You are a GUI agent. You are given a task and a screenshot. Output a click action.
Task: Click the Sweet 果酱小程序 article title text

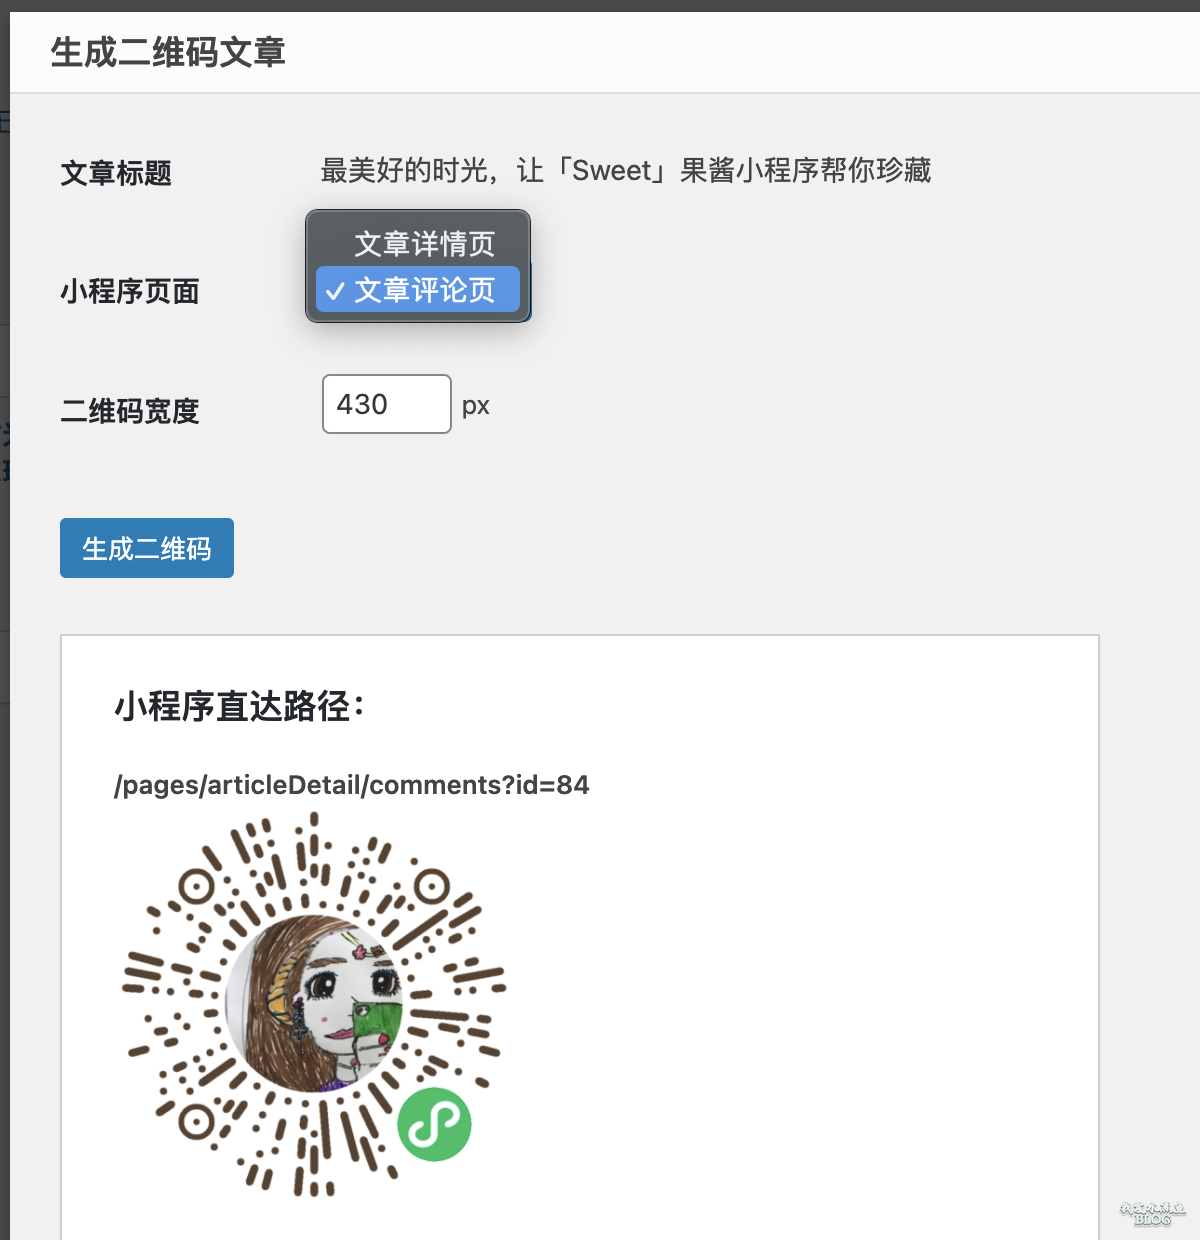(626, 171)
